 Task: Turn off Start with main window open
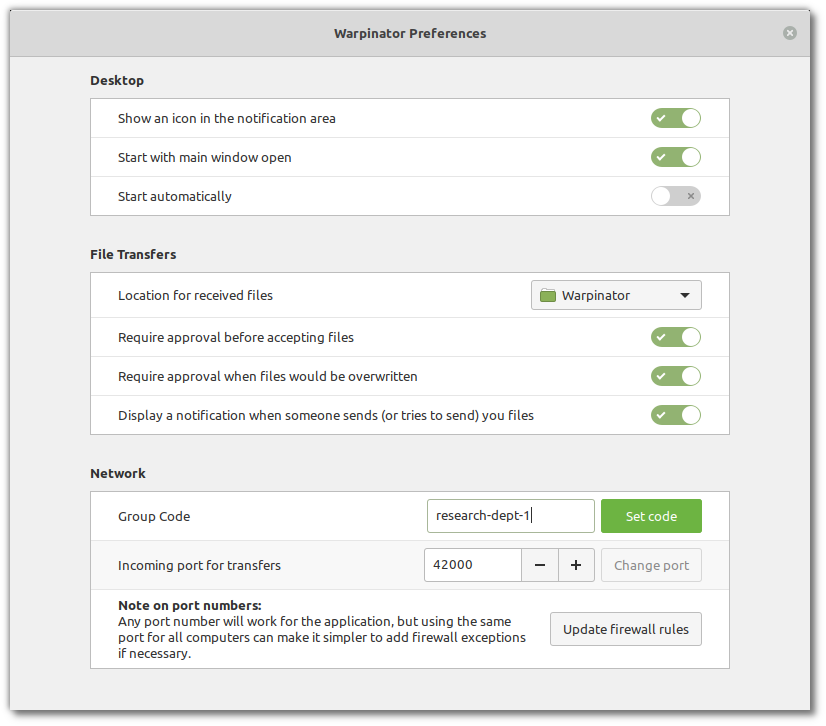click(x=675, y=157)
